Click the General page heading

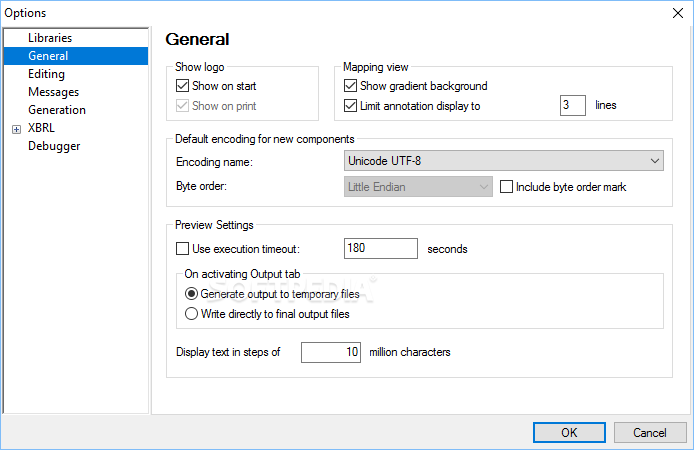[x=197, y=39]
